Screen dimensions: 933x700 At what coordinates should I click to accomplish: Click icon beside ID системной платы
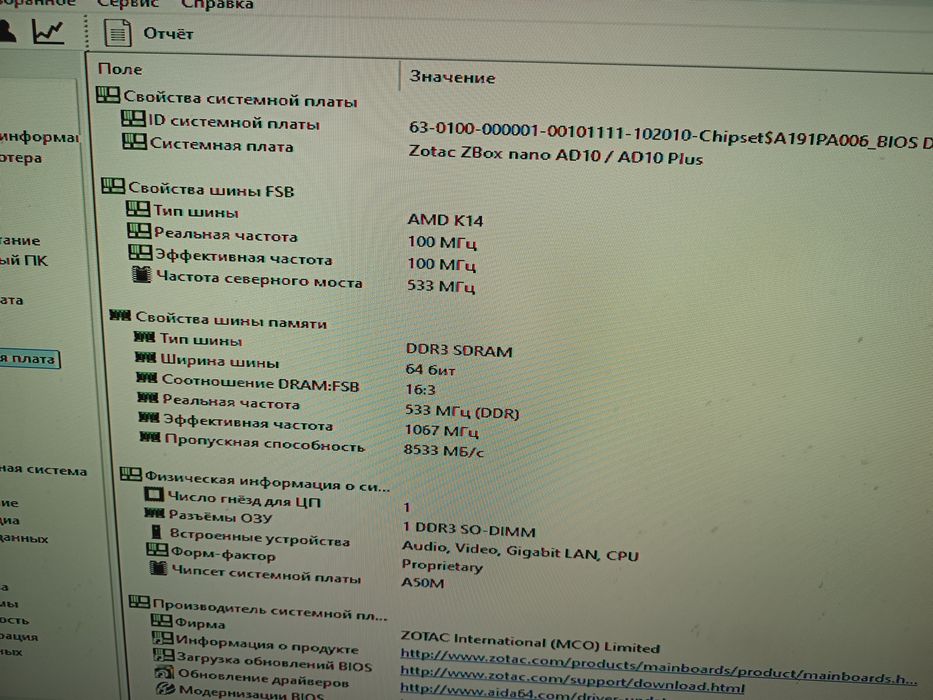(x=133, y=118)
